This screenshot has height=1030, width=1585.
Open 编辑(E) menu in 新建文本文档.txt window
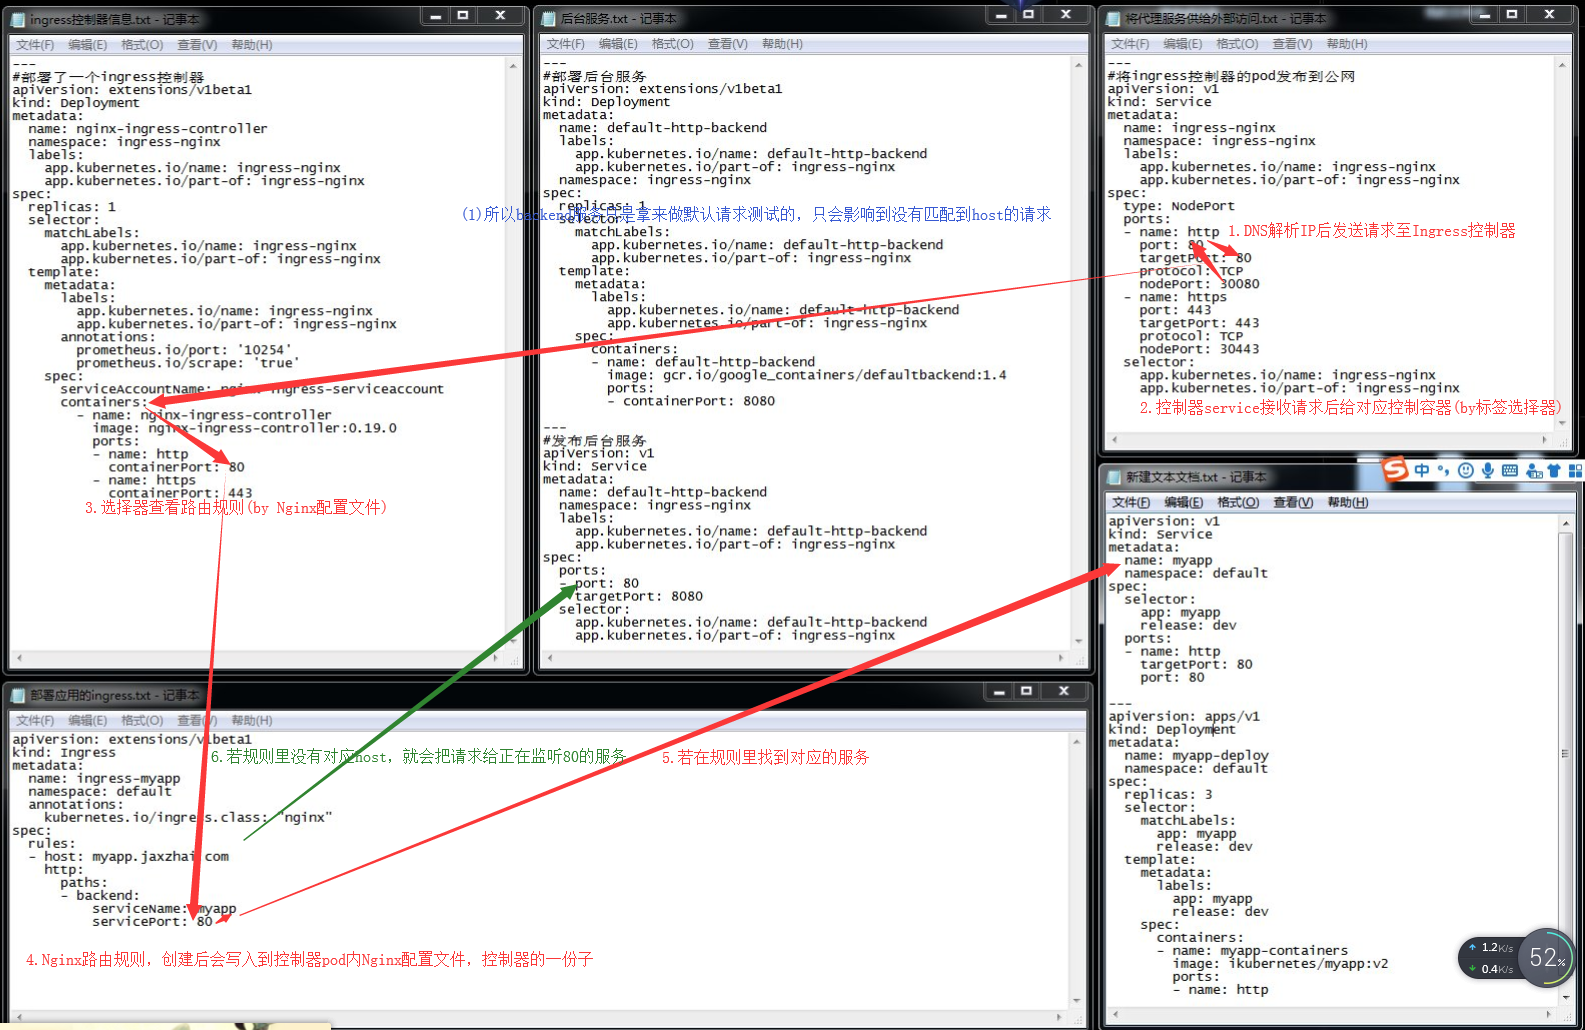pyautogui.click(x=1184, y=503)
